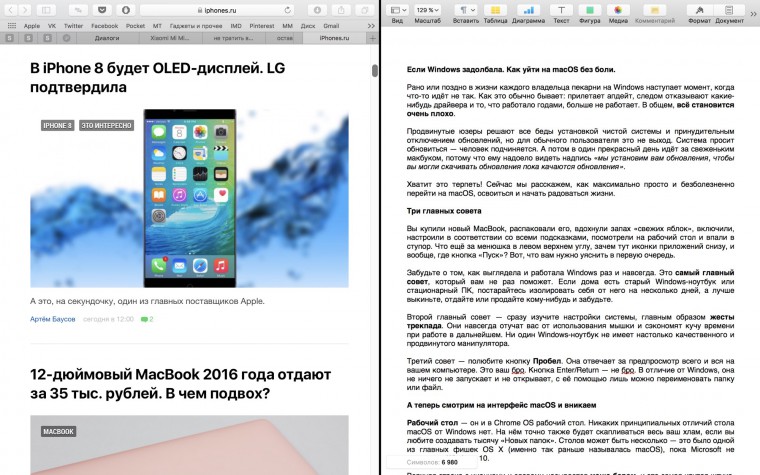
Task: Open the Gmail bookmark
Action: (x=331, y=26)
